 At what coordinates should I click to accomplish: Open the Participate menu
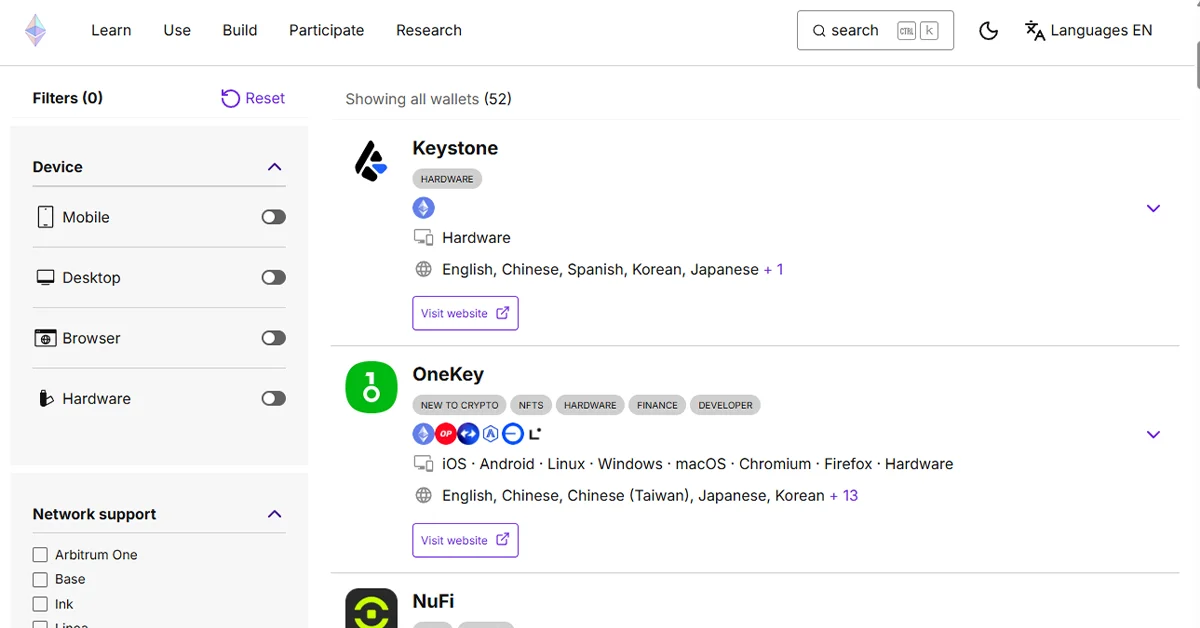click(x=327, y=30)
